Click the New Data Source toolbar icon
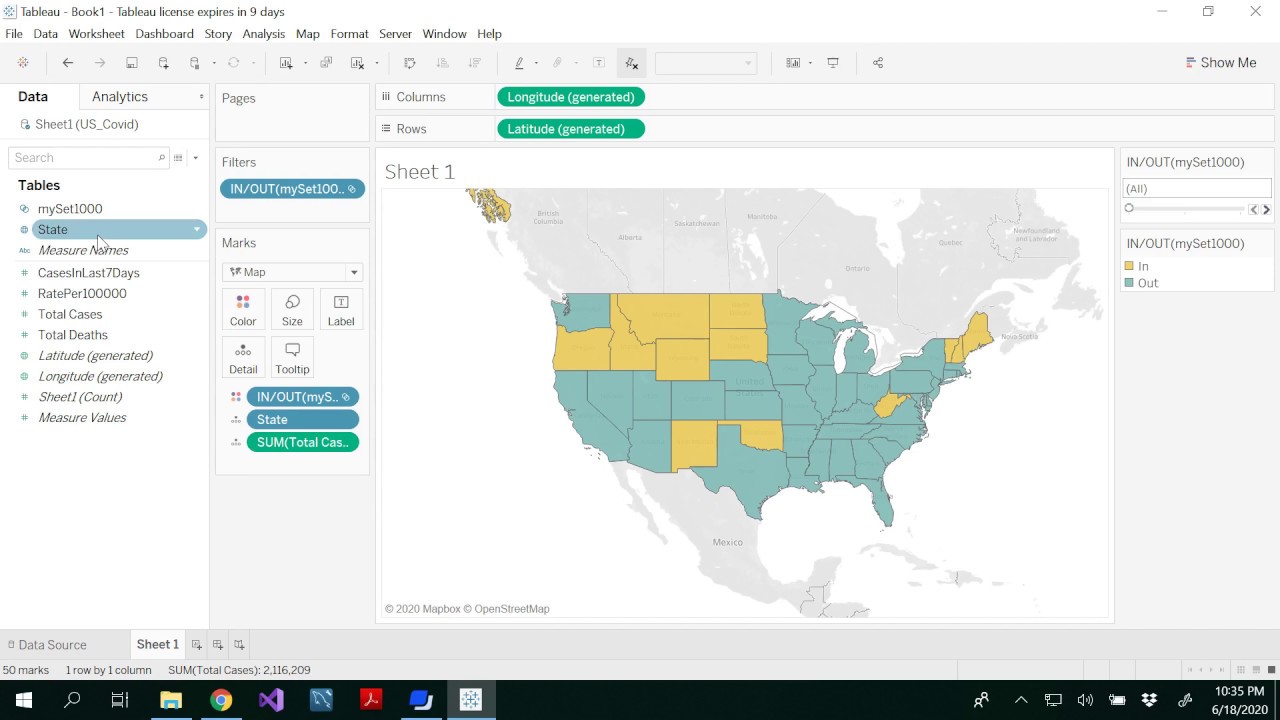The height and width of the screenshot is (720, 1280). coord(164,63)
